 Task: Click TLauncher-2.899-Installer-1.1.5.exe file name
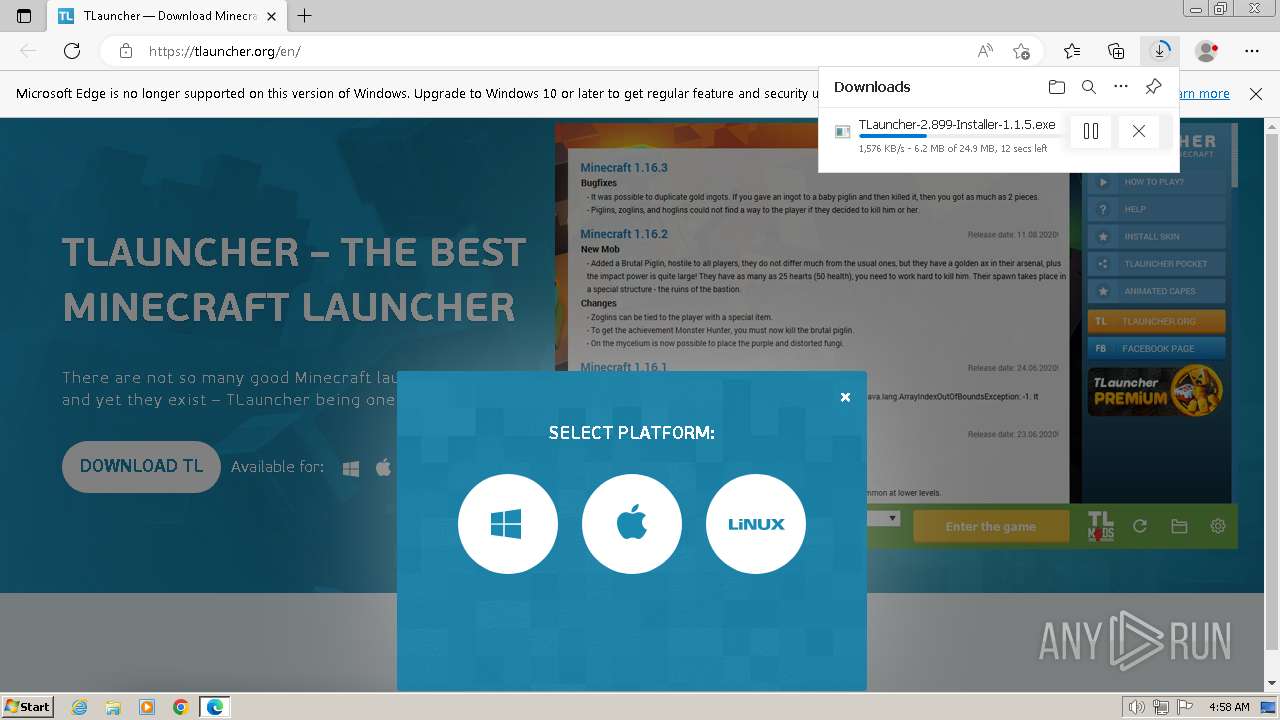point(957,125)
